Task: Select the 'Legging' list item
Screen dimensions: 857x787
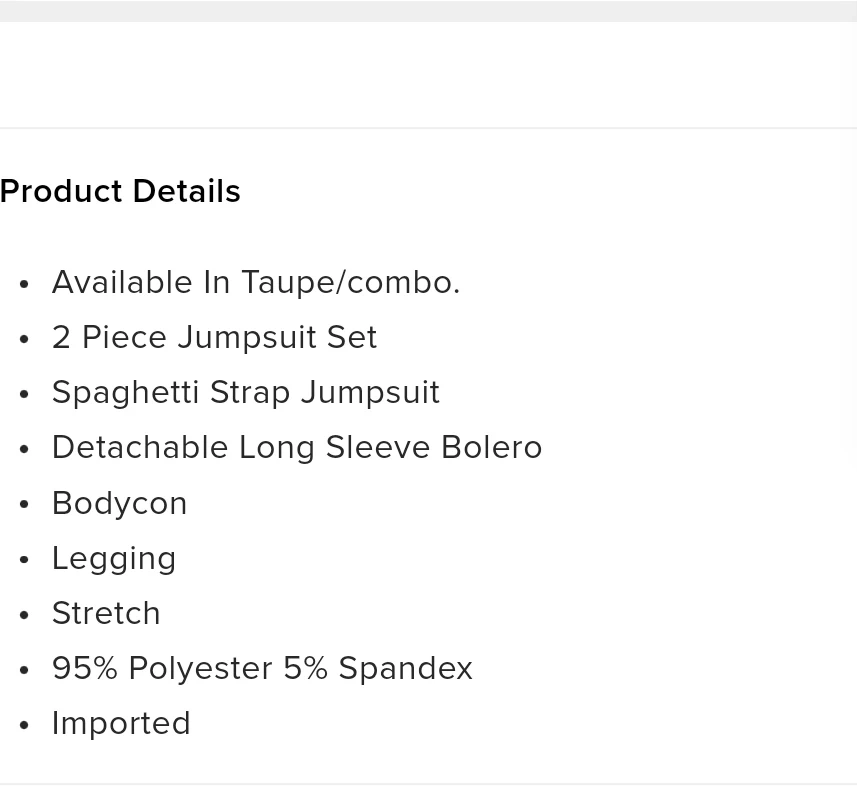Action: coord(114,559)
